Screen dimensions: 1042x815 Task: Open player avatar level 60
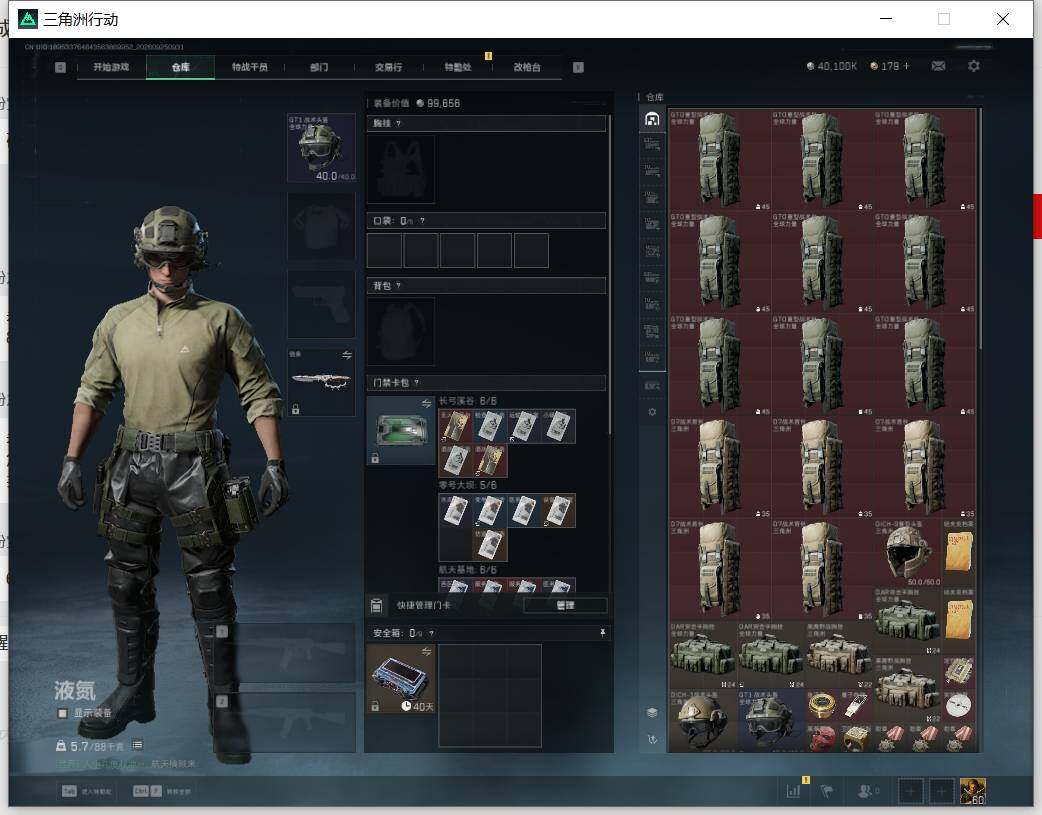click(x=973, y=791)
